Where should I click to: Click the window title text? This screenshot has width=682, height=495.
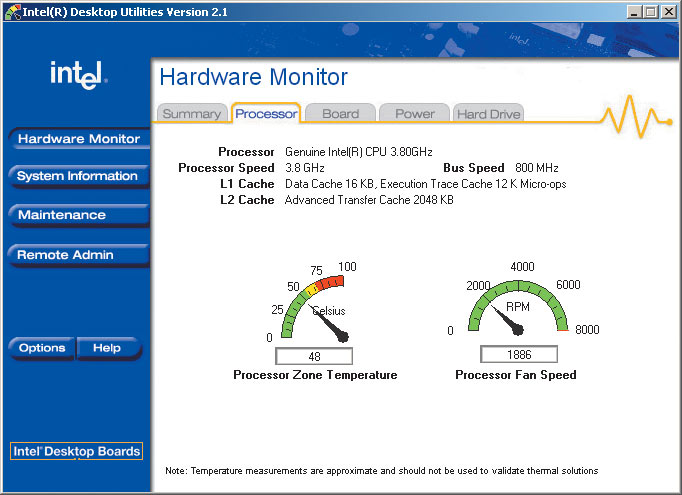tap(125, 12)
